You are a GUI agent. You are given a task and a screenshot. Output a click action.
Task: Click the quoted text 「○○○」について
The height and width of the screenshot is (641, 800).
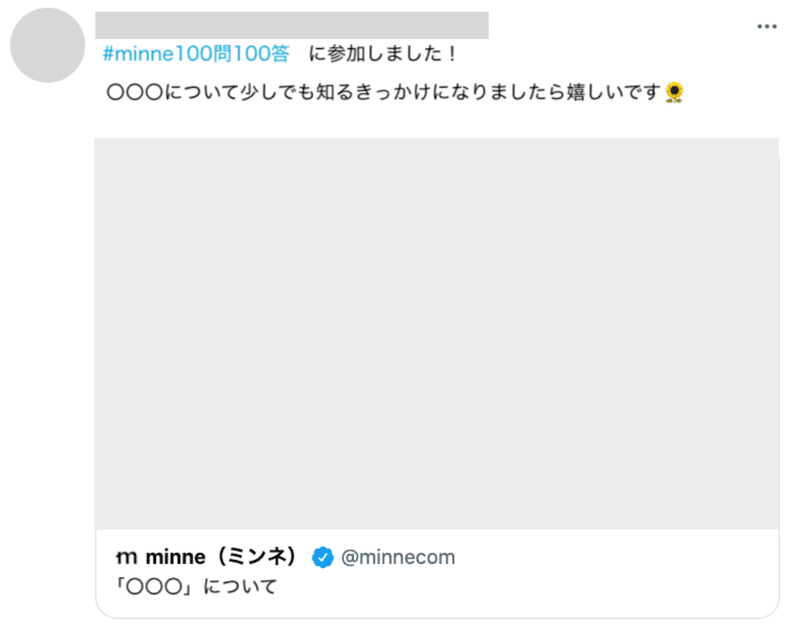(x=196, y=586)
